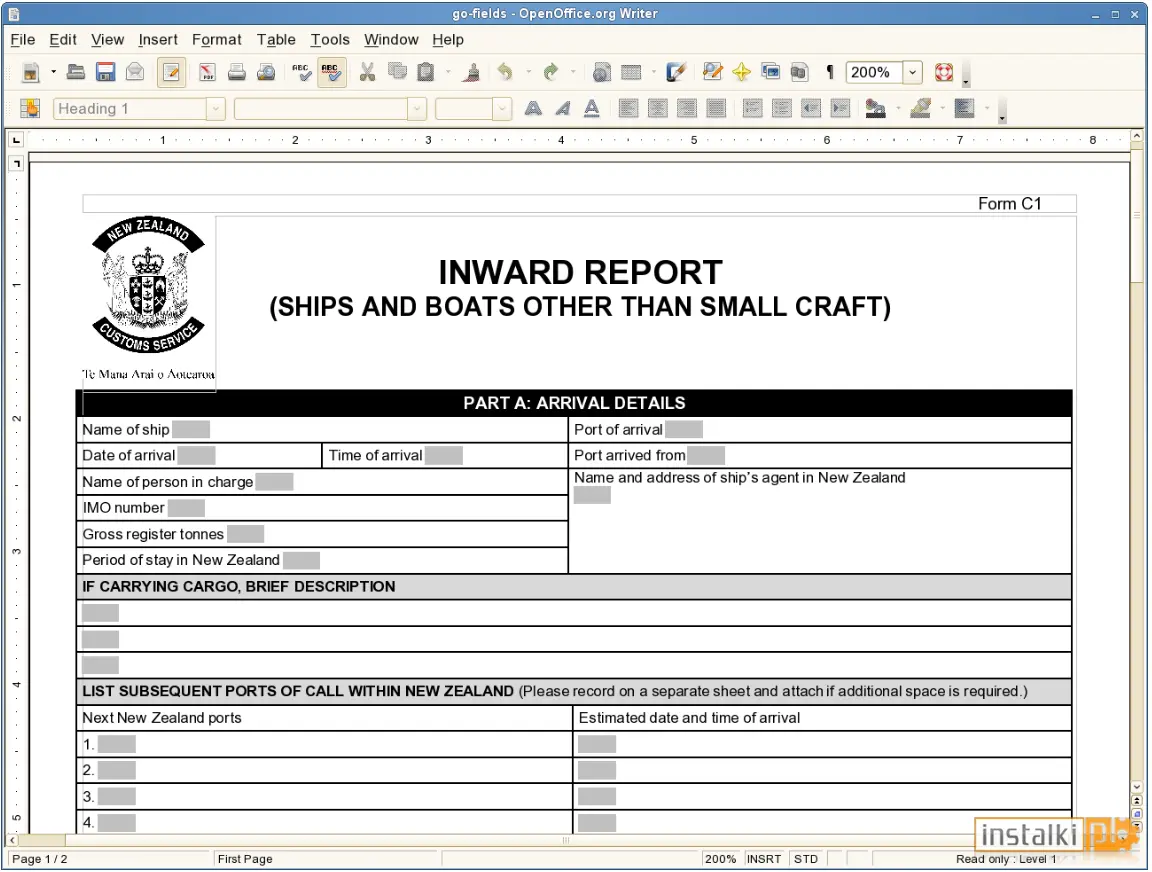This screenshot has height=872, width=1152.
Task: Open the Format menu
Action: coord(216,40)
